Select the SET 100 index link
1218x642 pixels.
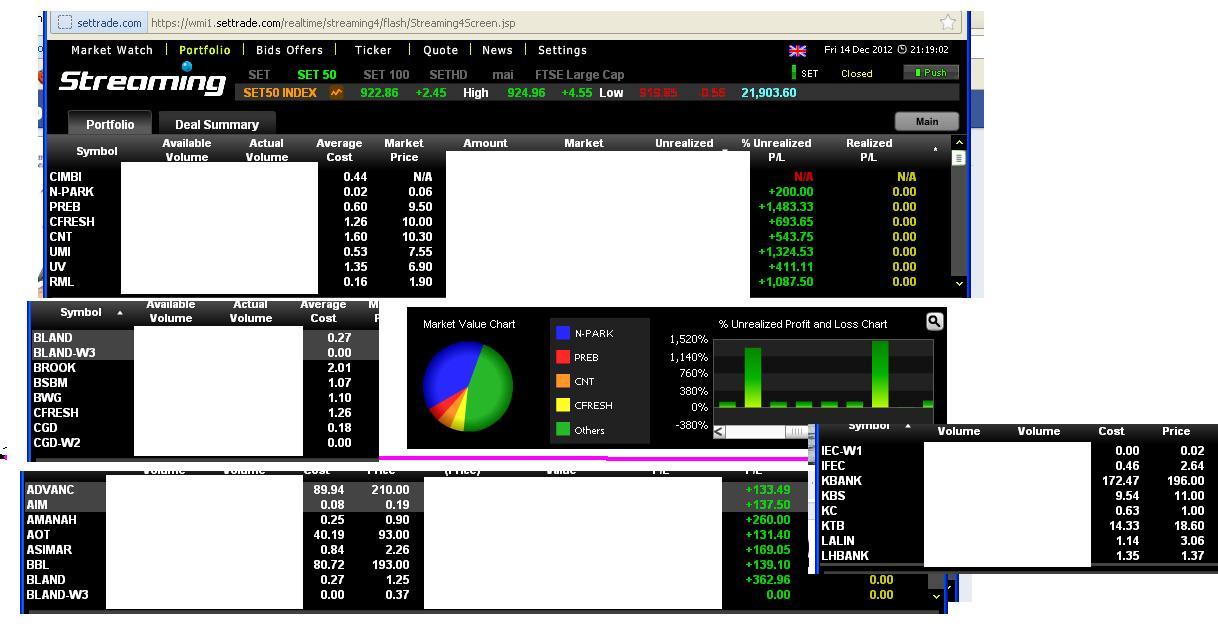386,75
